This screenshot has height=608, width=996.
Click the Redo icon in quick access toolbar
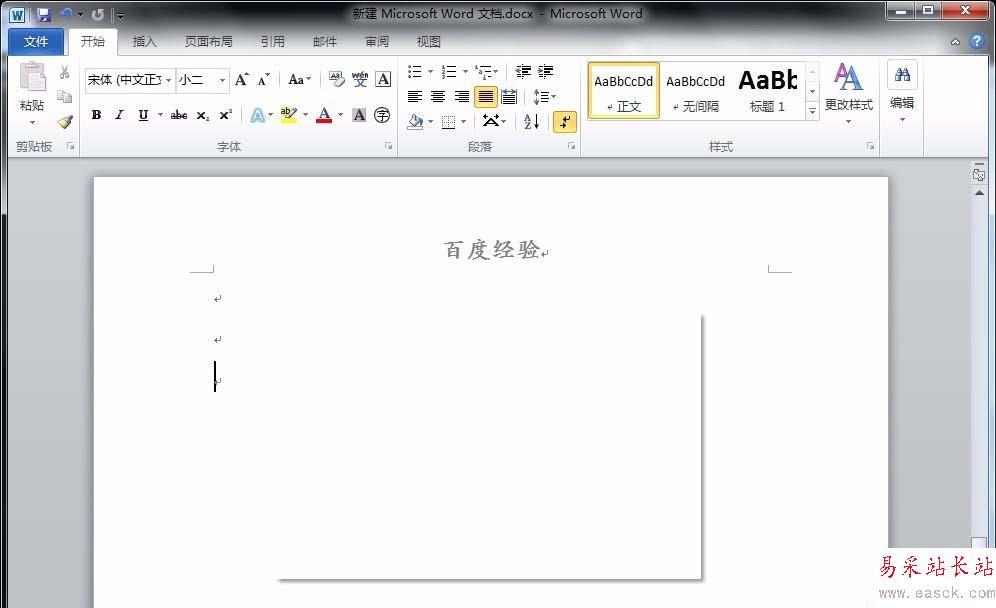click(98, 14)
